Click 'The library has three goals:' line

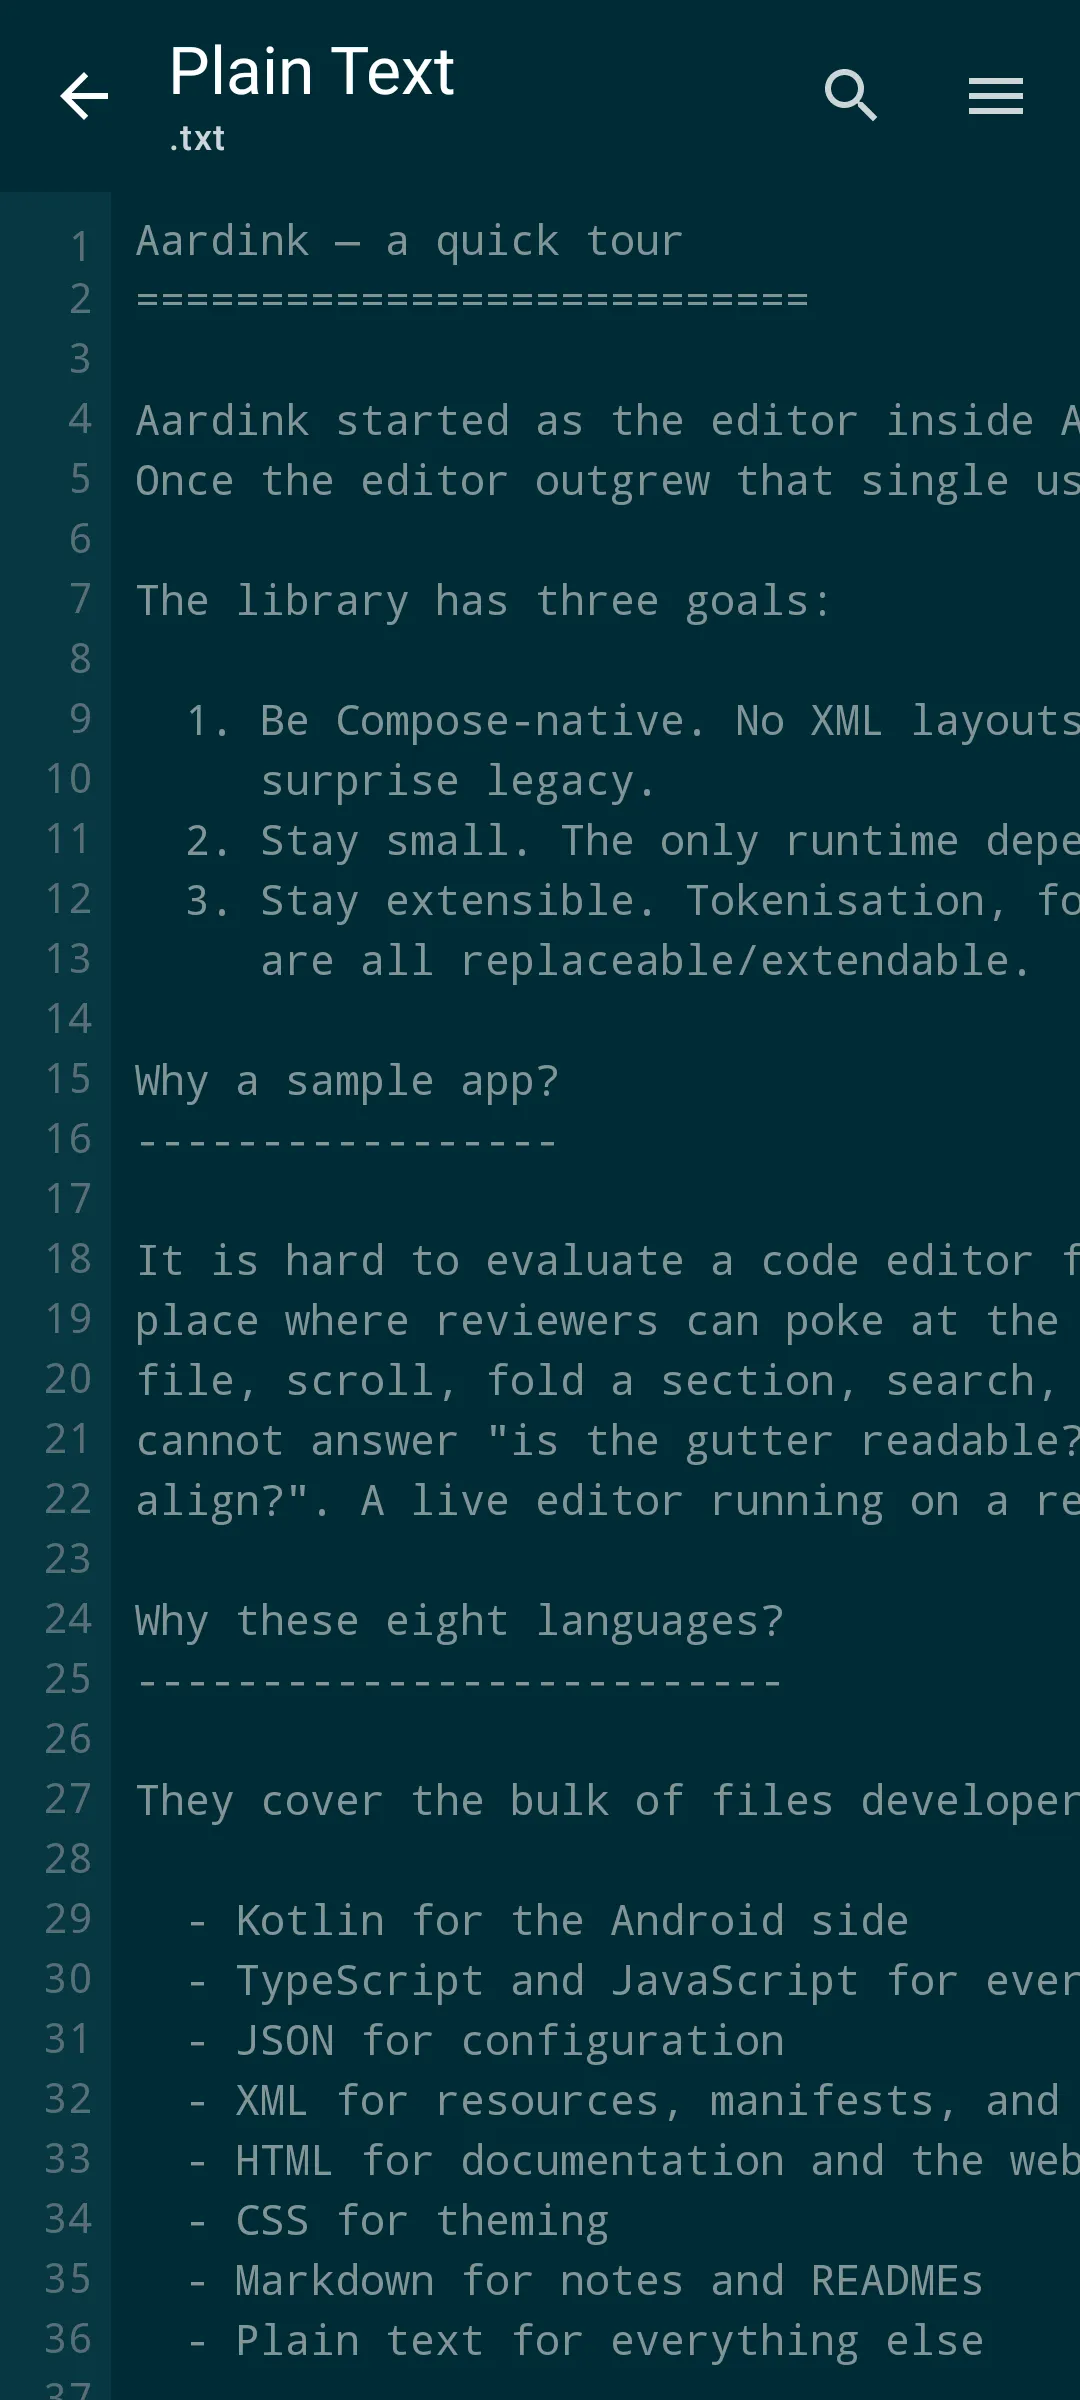point(484,601)
